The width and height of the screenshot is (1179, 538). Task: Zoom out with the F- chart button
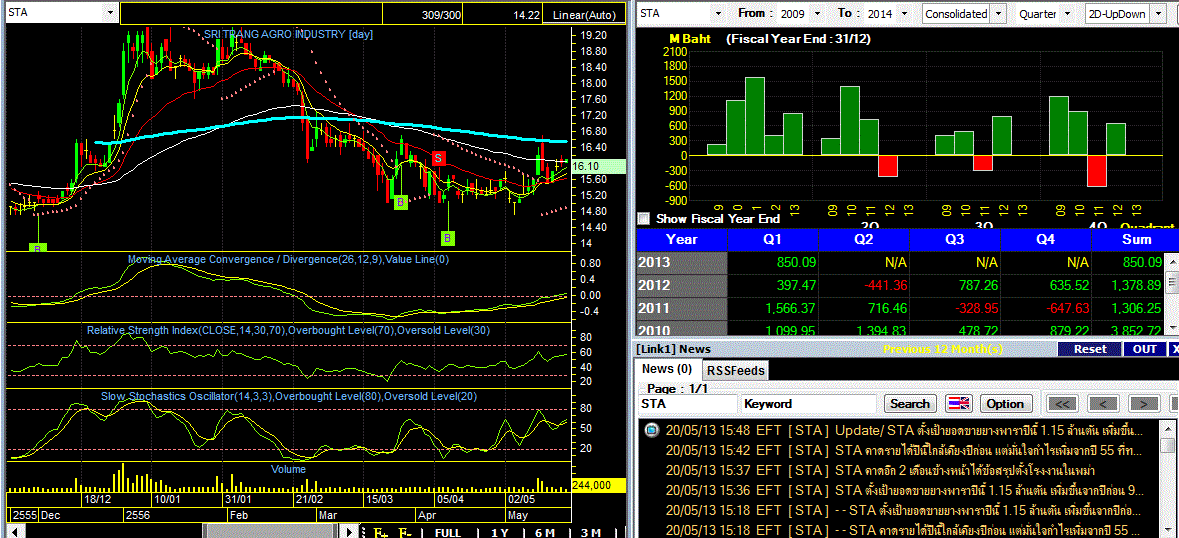coord(405,532)
